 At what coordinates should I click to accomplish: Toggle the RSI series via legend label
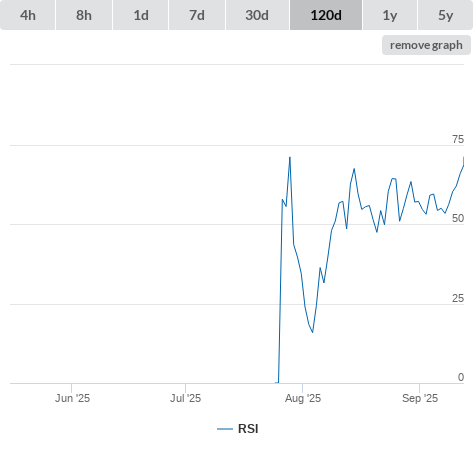click(248, 429)
